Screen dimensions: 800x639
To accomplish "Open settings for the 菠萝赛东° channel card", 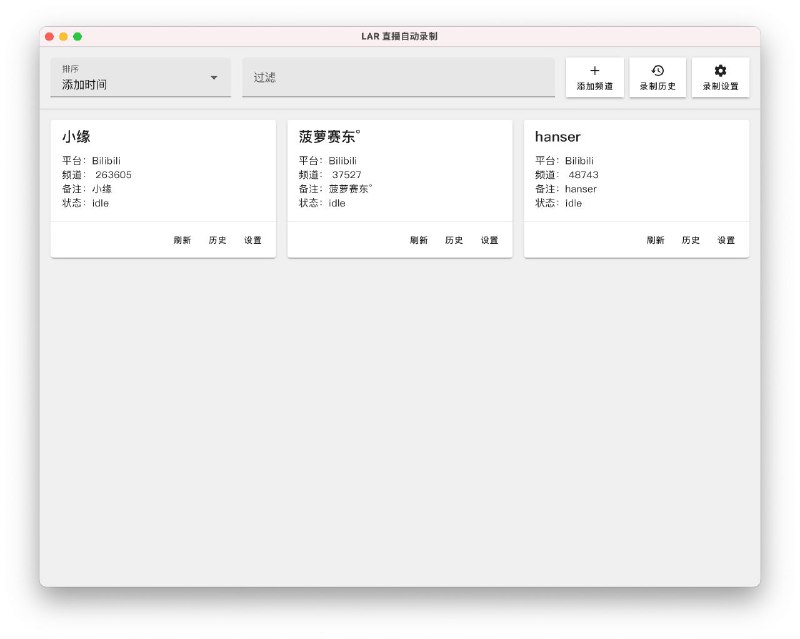I will click(x=490, y=240).
